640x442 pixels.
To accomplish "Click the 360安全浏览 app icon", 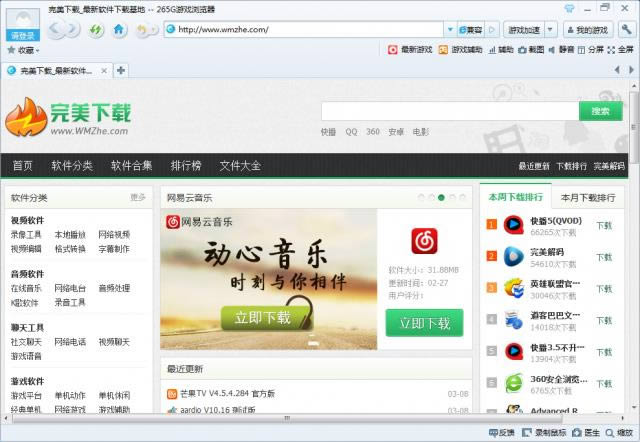I will pos(513,383).
